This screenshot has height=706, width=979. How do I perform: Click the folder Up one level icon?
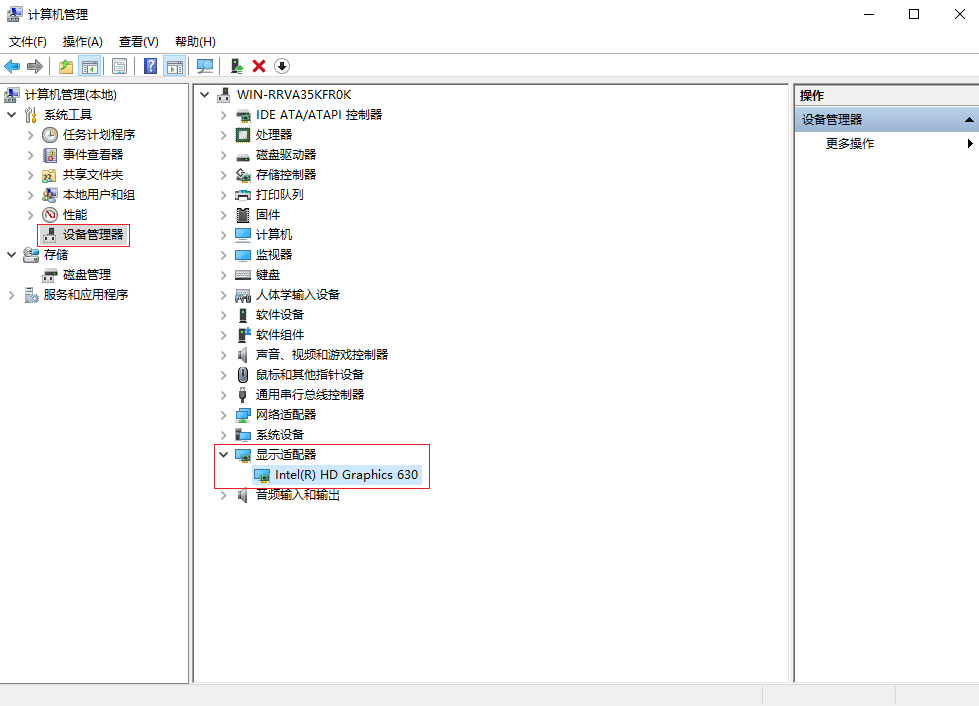[x=66, y=66]
